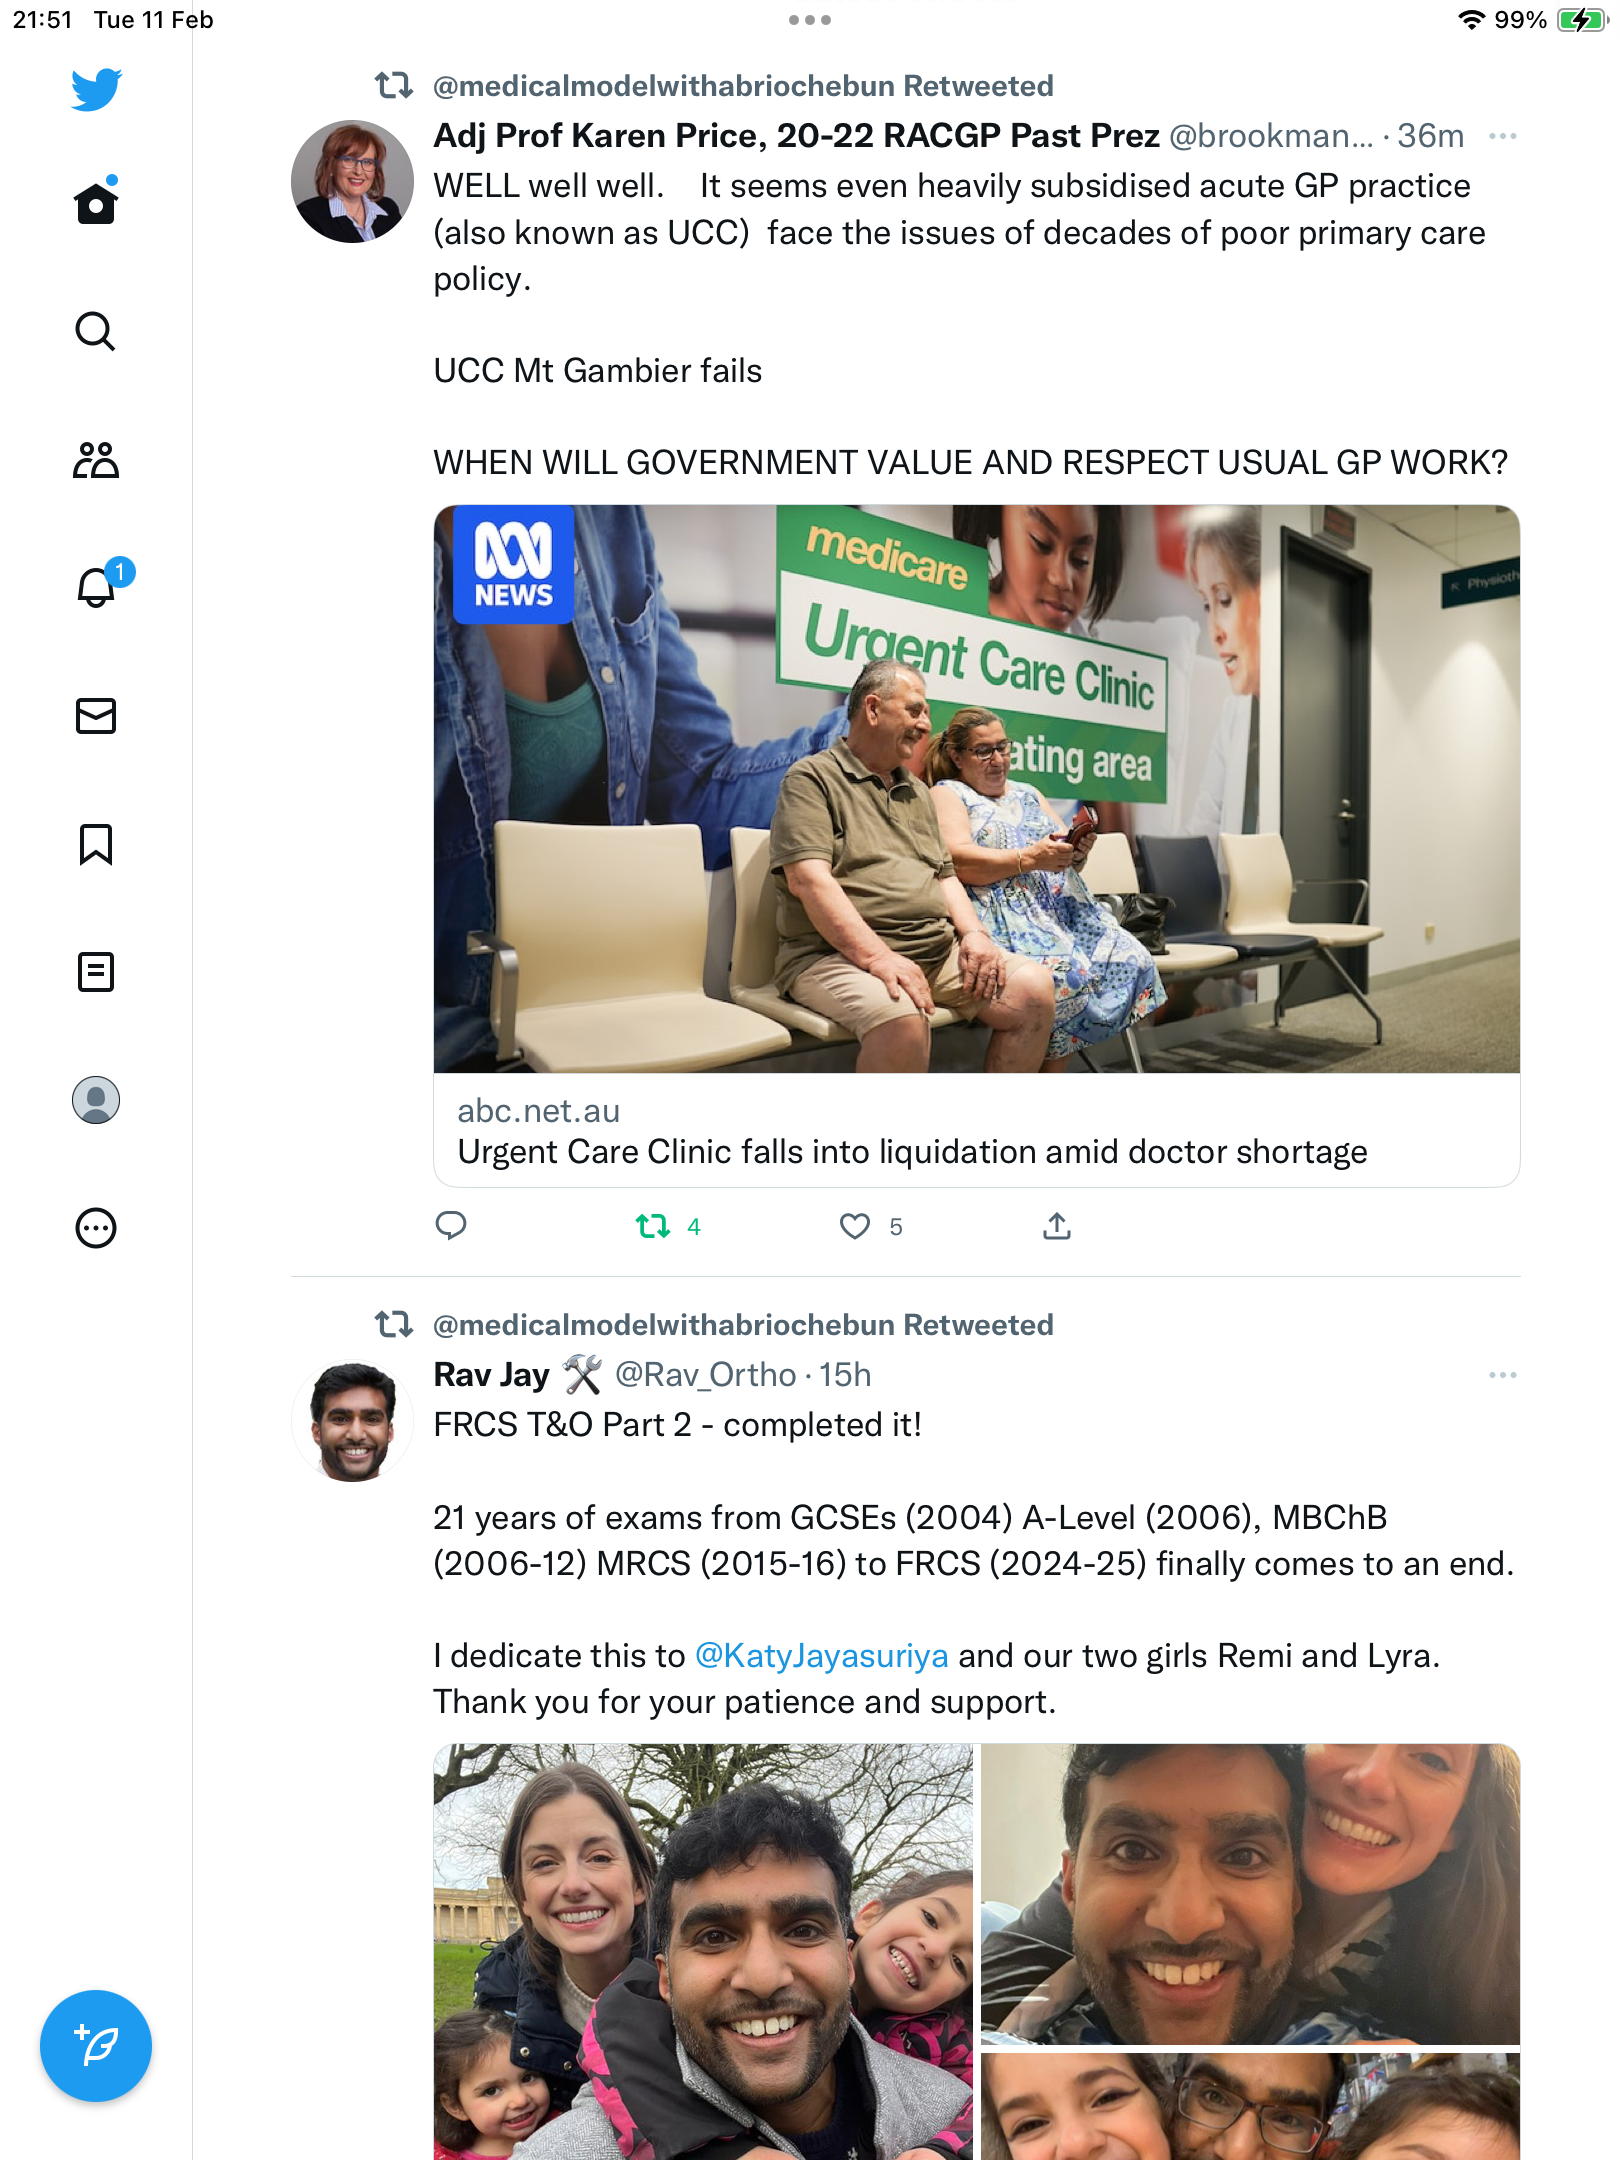Tap the Wi-Fi status icon
Viewport: 1620px width, 2160px height.
point(1471,20)
